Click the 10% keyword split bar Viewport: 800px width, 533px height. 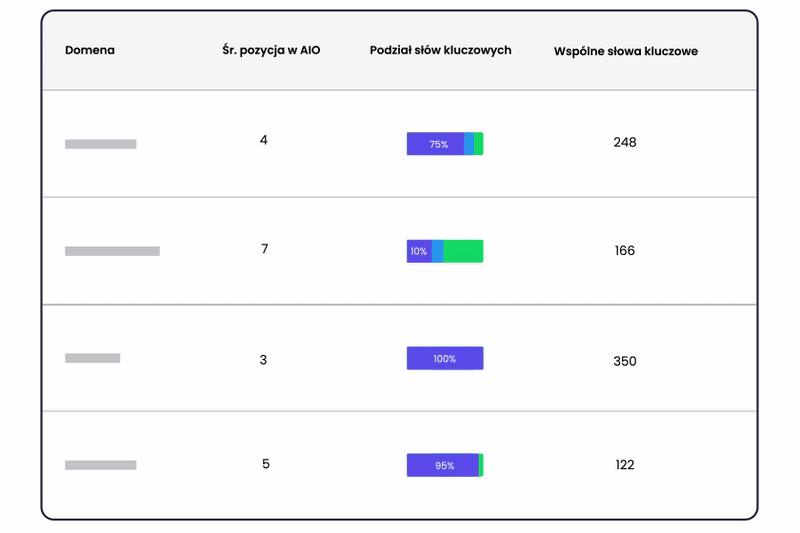pyautogui.click(x=444, y=251)
